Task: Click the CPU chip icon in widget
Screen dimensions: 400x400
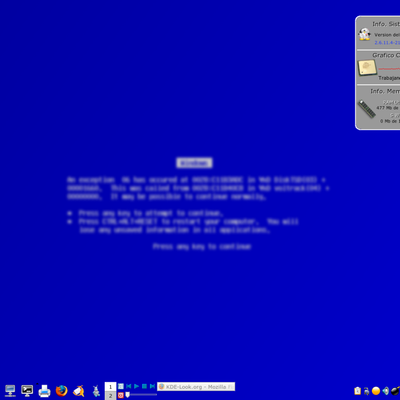Action: pyautogui.click(x=367, y=67)
